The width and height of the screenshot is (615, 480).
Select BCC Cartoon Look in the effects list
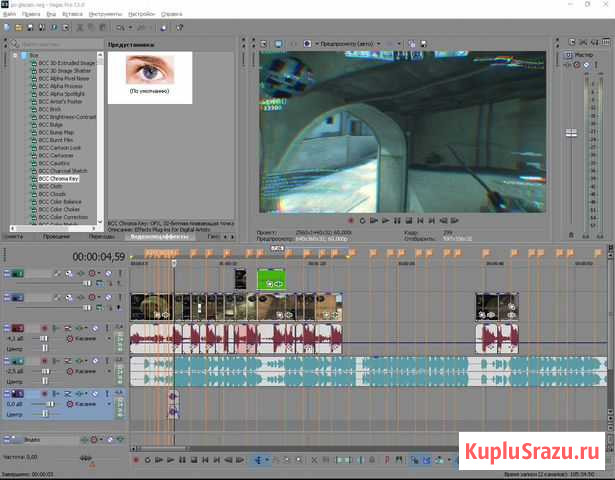(x=59, y=148)
